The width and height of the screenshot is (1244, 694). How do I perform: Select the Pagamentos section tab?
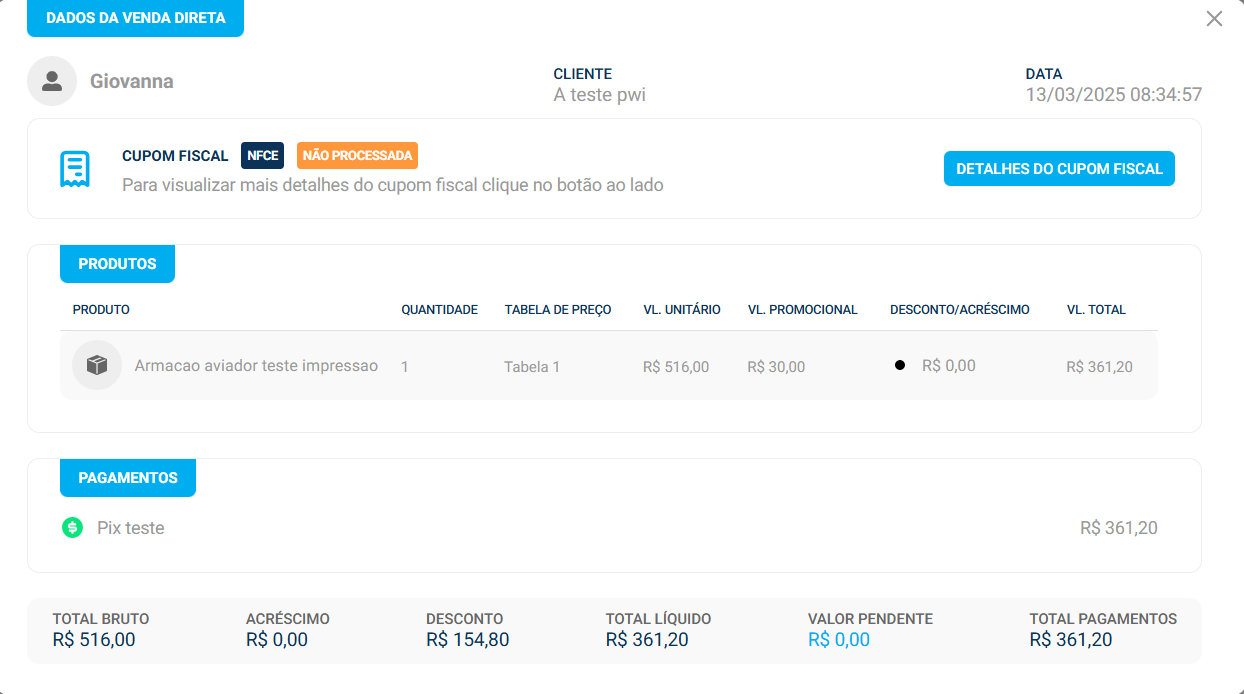[x=128, y=477]
